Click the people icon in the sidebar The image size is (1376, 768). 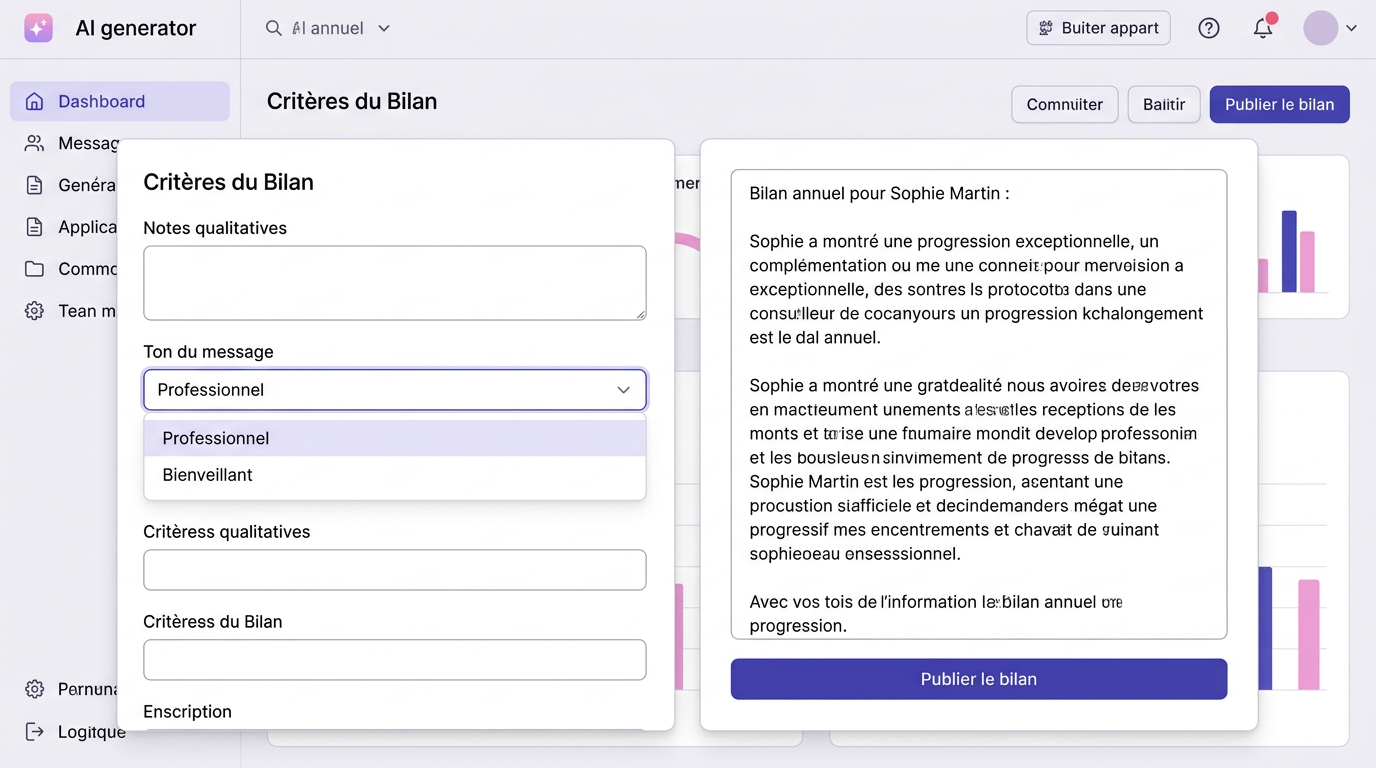(x=35, y=143)
